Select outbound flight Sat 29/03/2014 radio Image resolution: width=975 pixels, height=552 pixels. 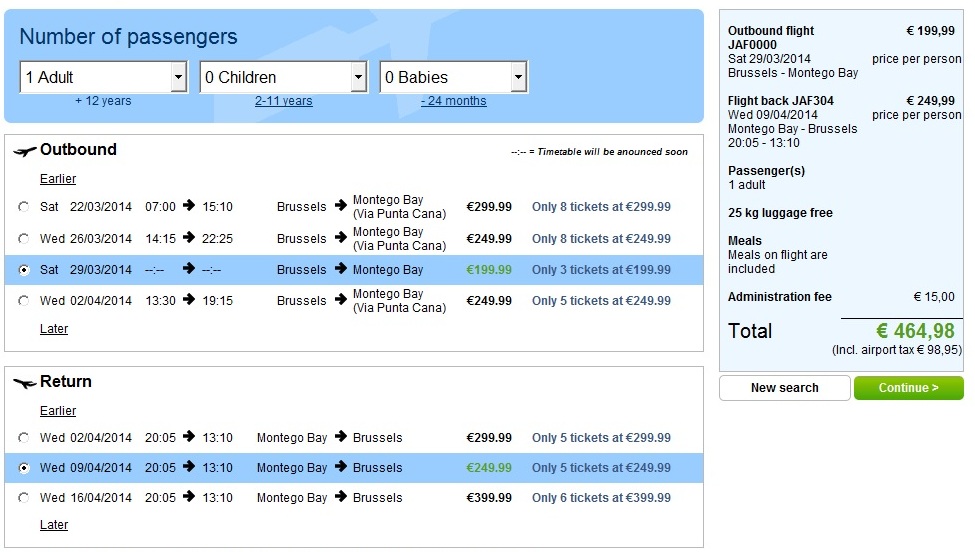point(24,270)
